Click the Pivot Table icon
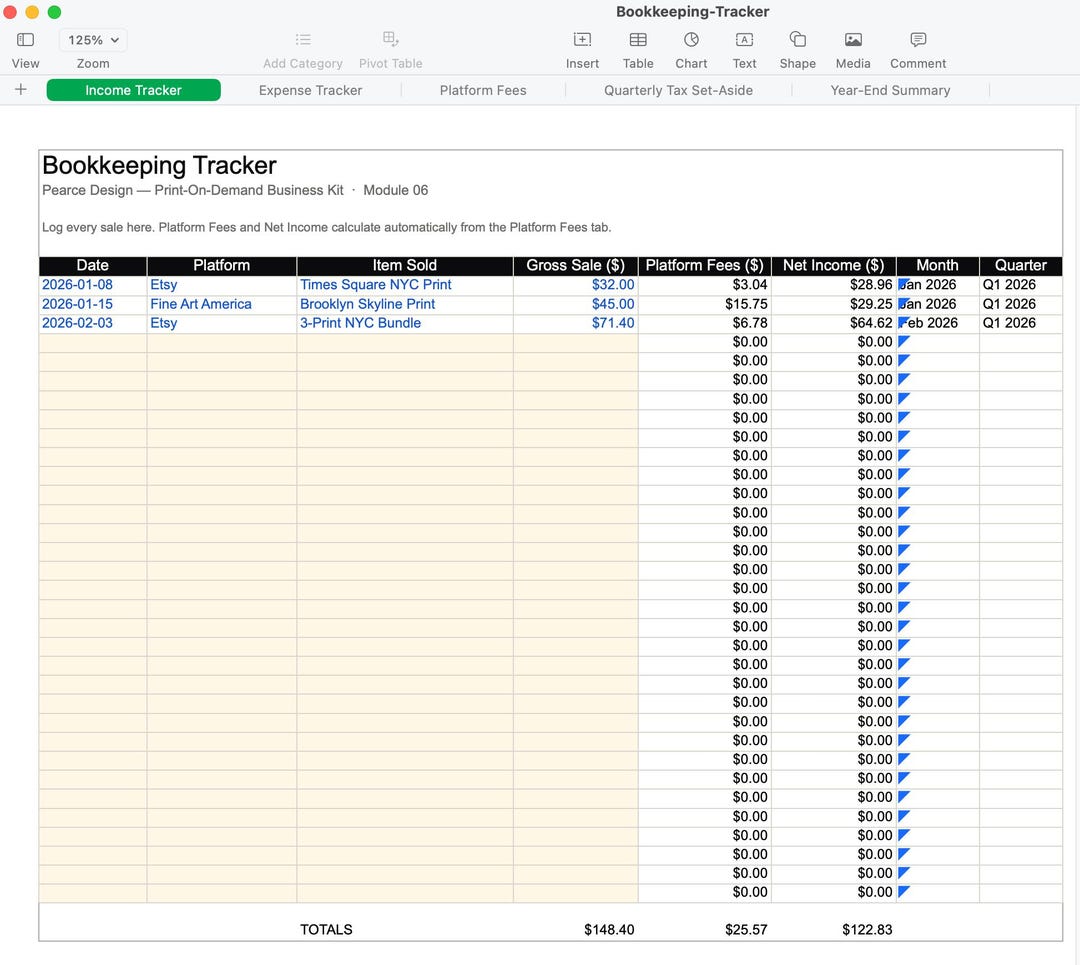 (391, 39)
